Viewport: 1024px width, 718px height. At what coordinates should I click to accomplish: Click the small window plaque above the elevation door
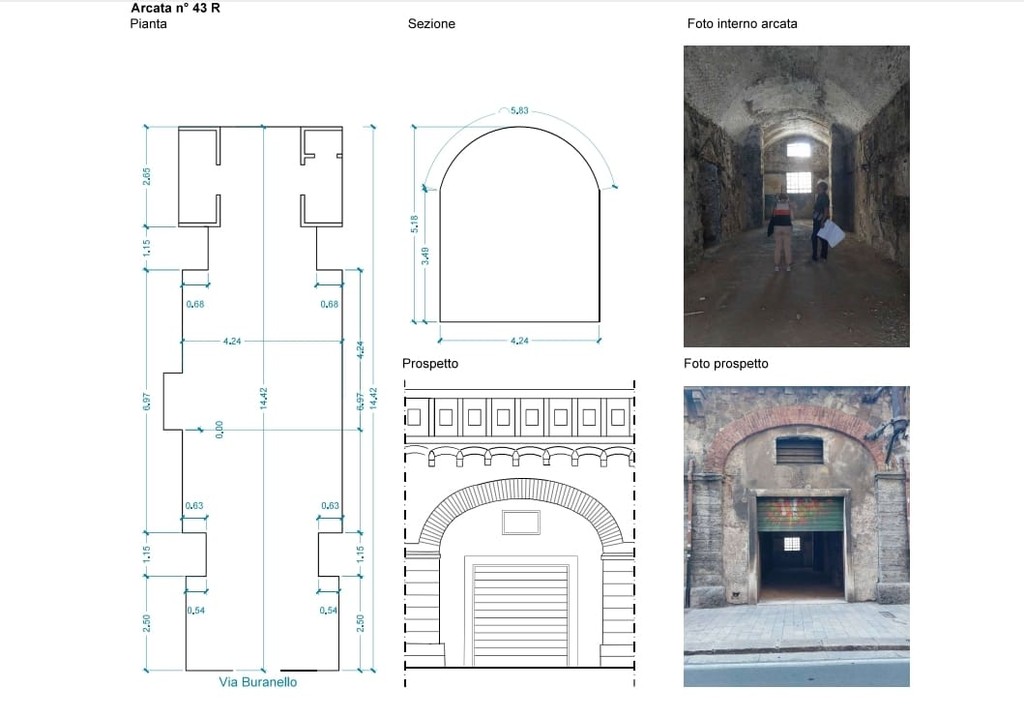pos(521,523)
